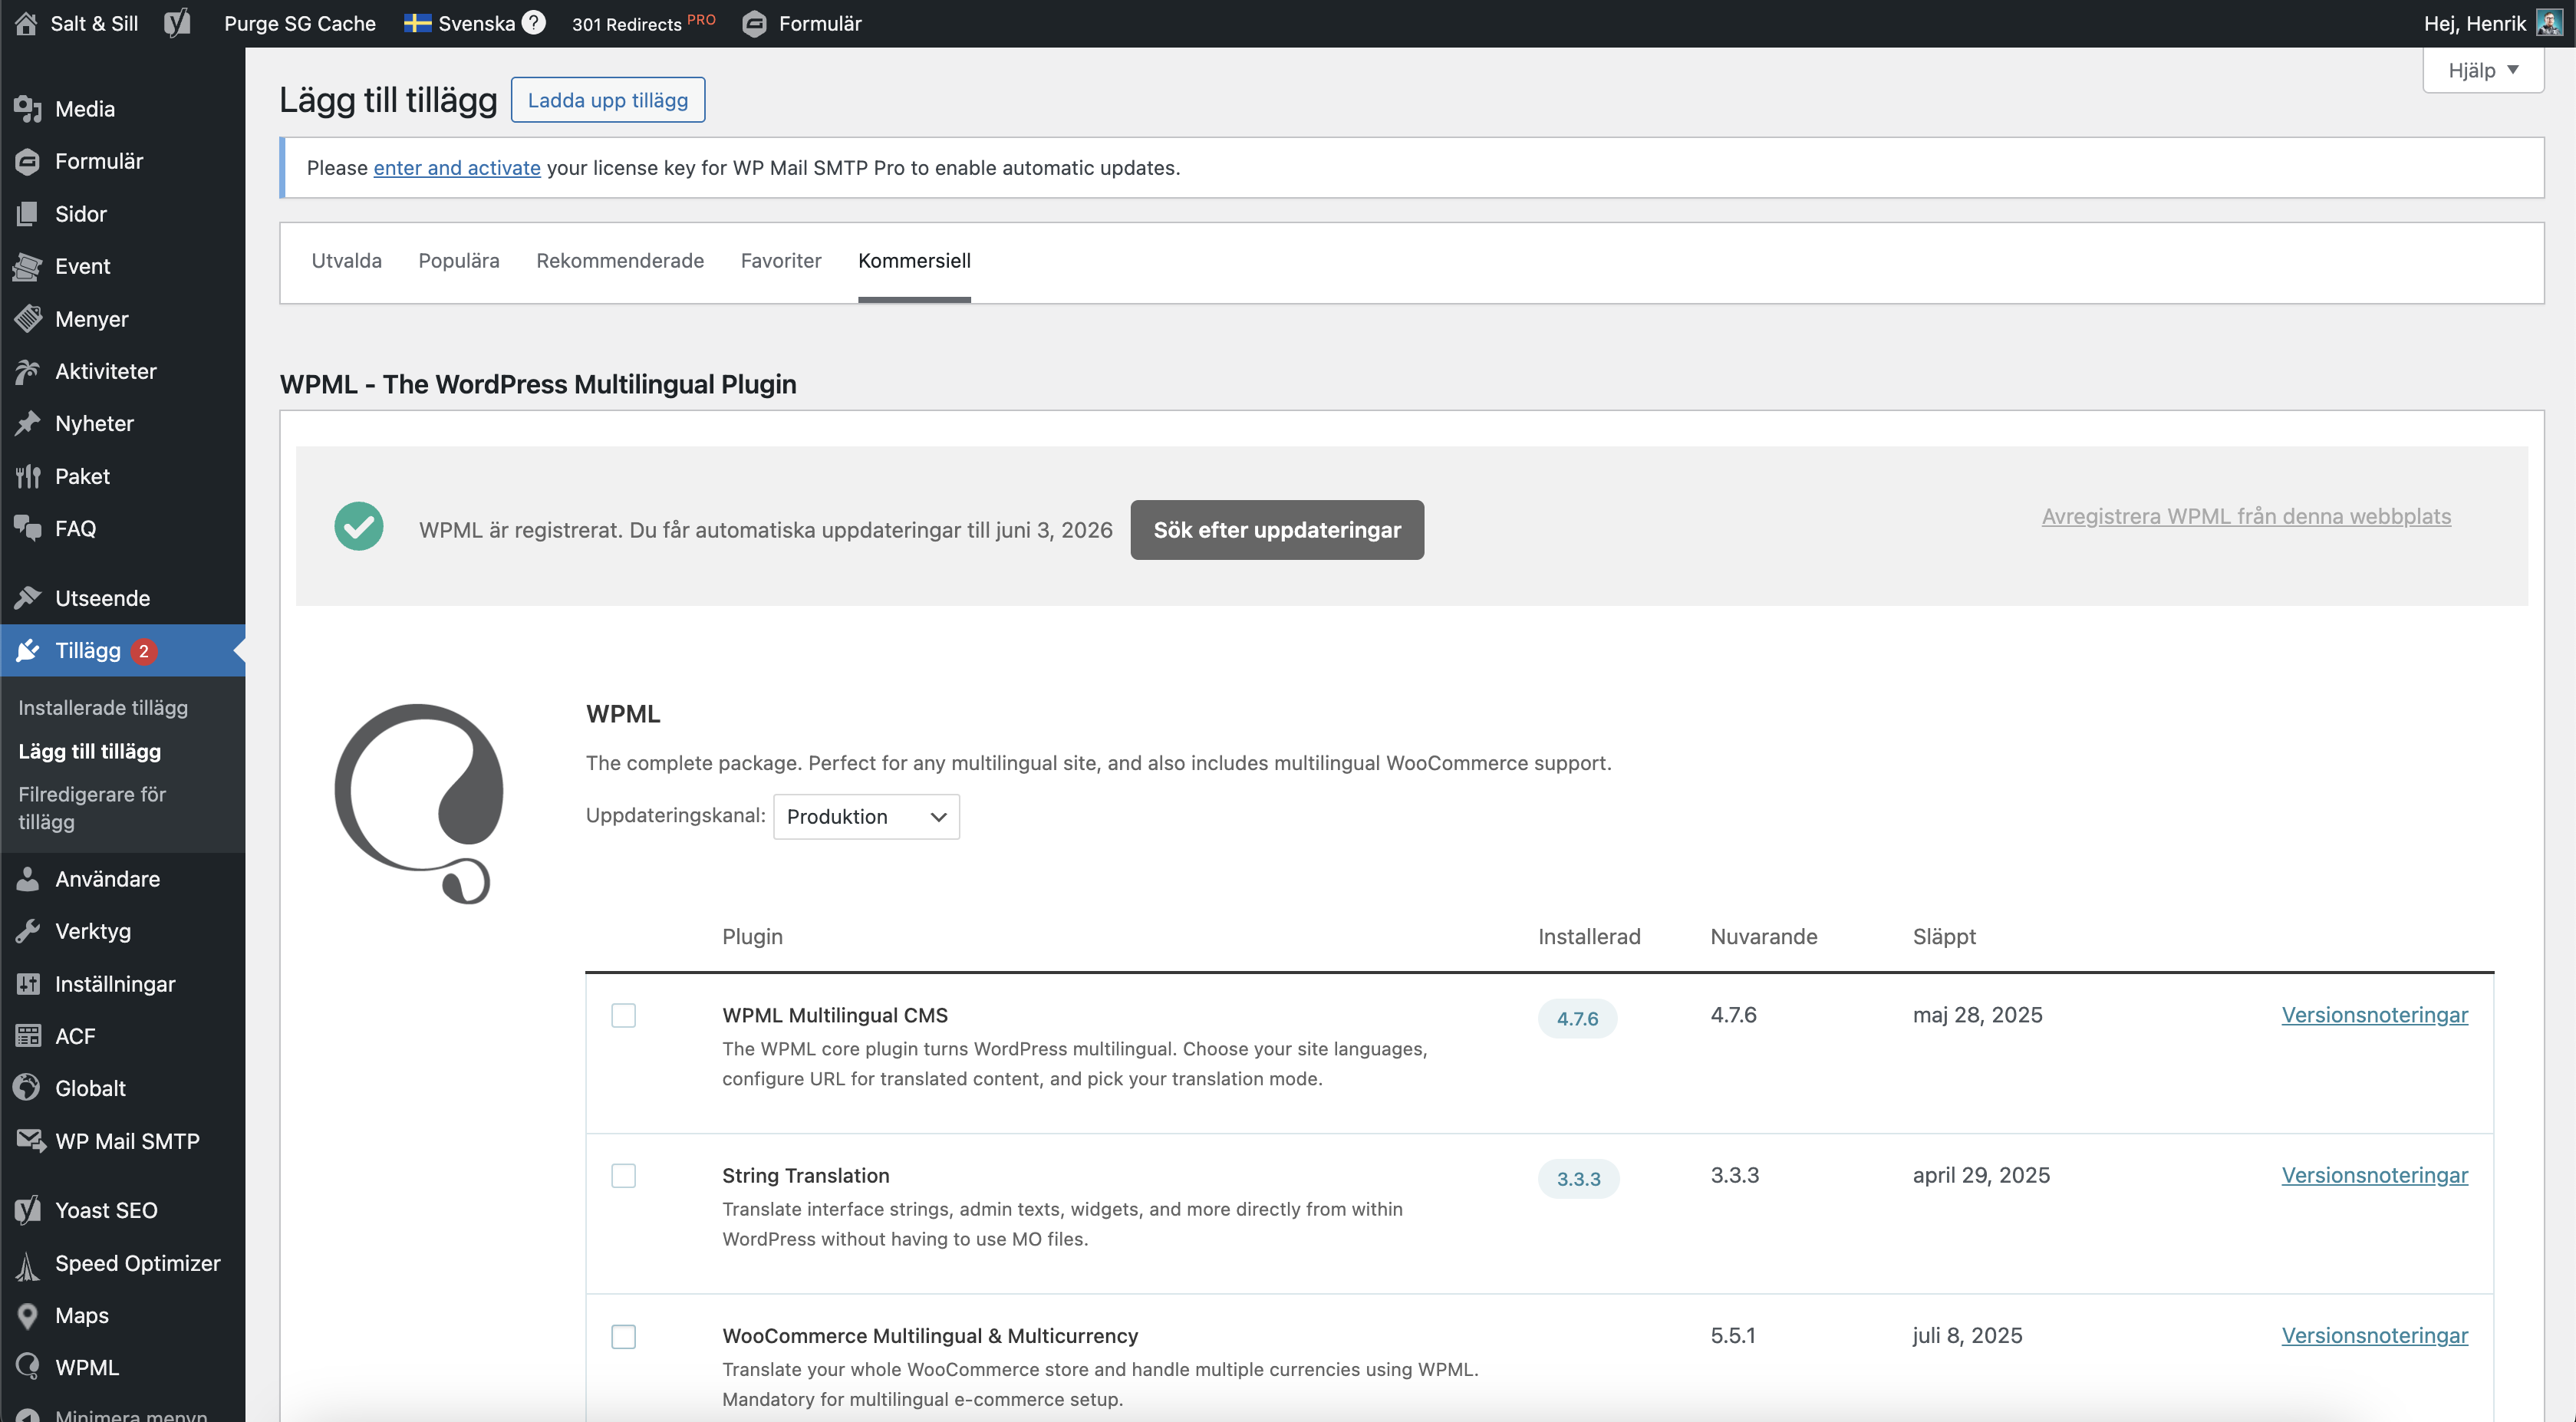2576x1422 pixels.
Task: Click Formulär in the top admin bar
Action: pyautogui.click(x=802, y=23)
